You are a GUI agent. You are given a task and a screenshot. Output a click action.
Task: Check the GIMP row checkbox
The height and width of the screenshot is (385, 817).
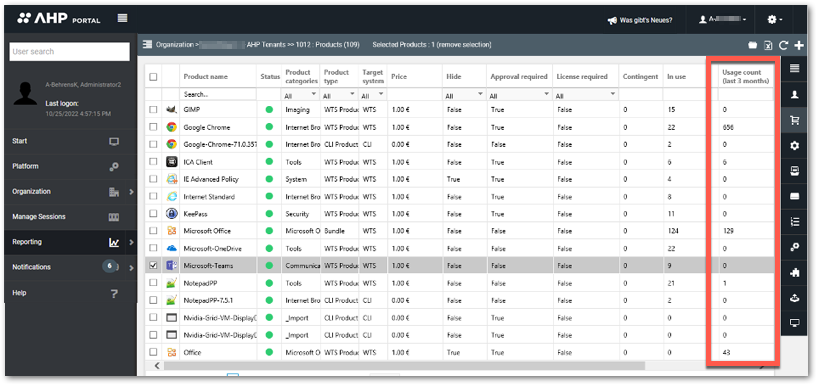153,110
